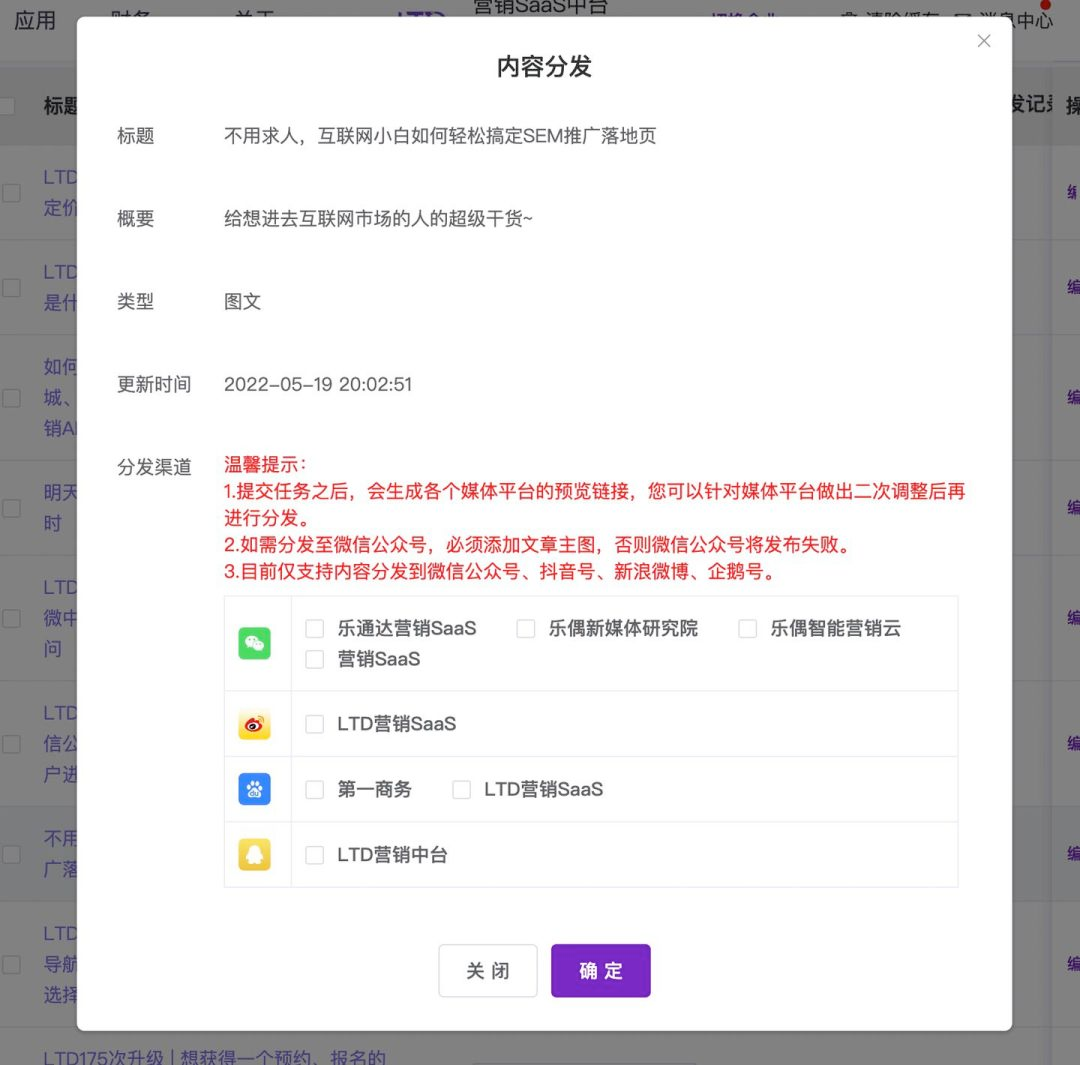Click the 分发渠道 label
Viewport: 1080px width, 1065px height.
[x=154, y=467]
